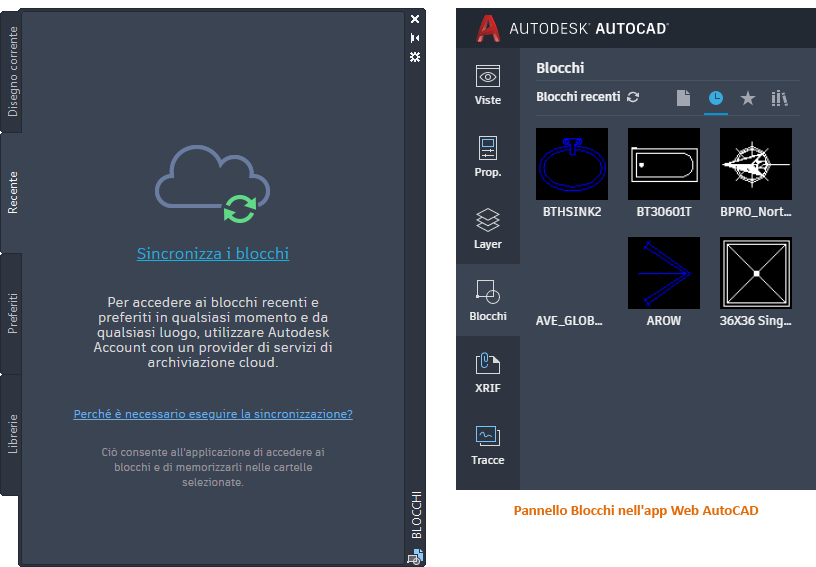The image size is (816, 567).
Task: Click the Blocchi panel heading
Action: [560, 68]
